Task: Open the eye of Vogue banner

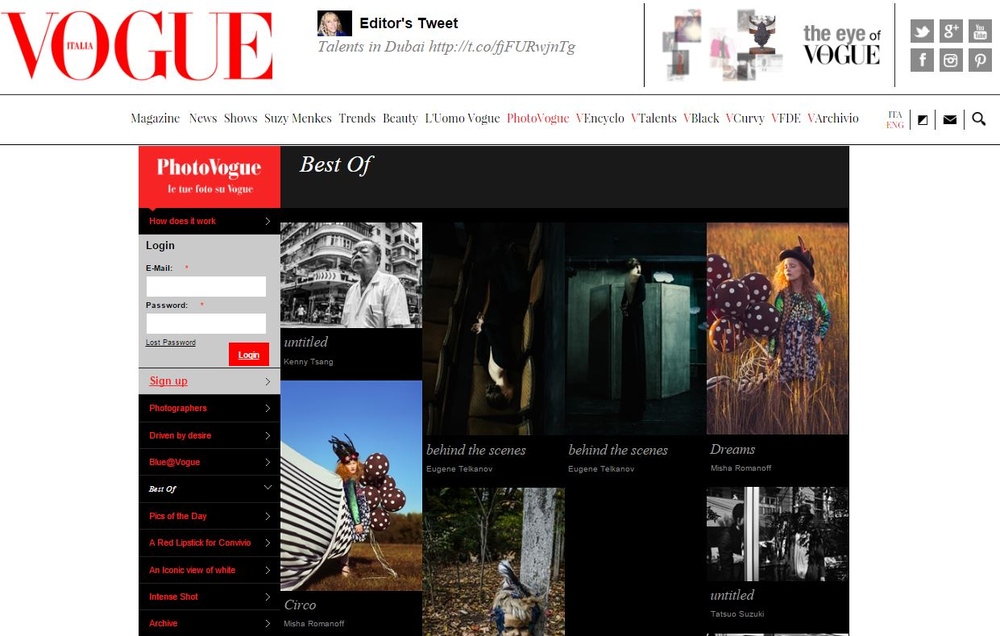Action: click(841, 45)
